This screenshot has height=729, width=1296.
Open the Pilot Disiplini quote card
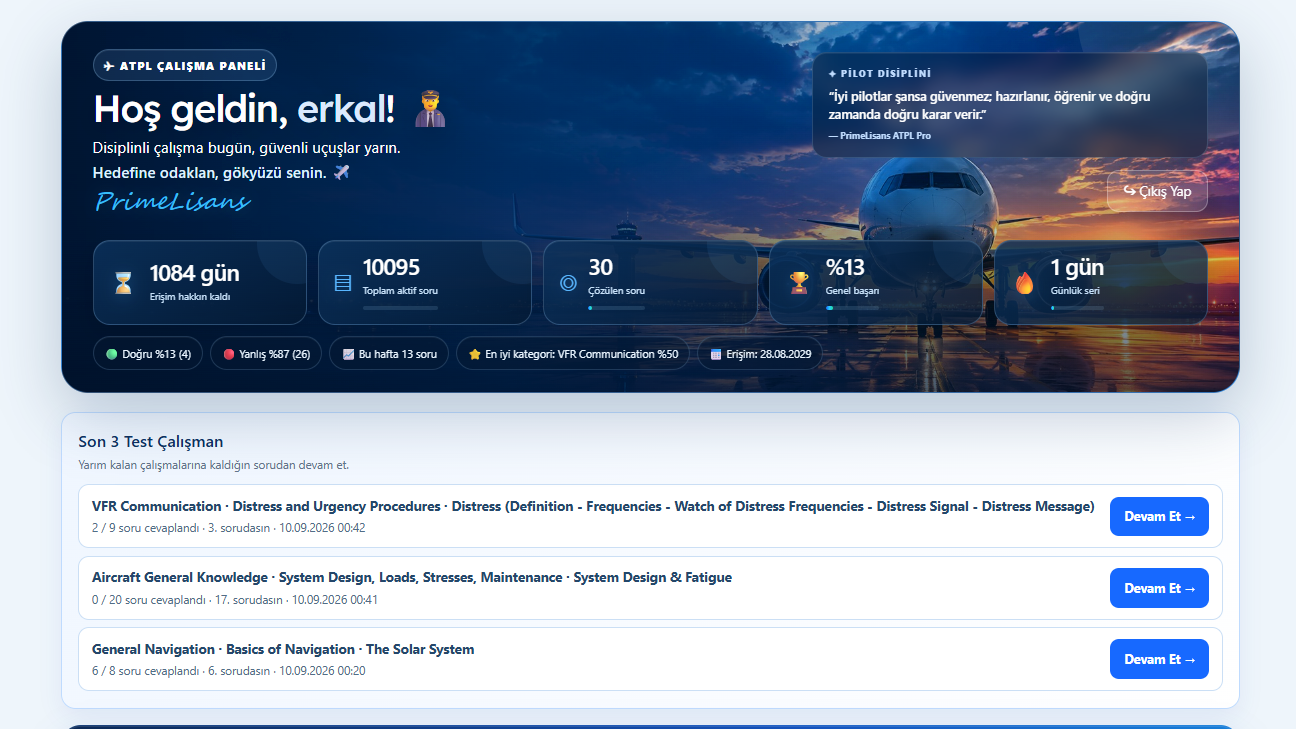1010,105
